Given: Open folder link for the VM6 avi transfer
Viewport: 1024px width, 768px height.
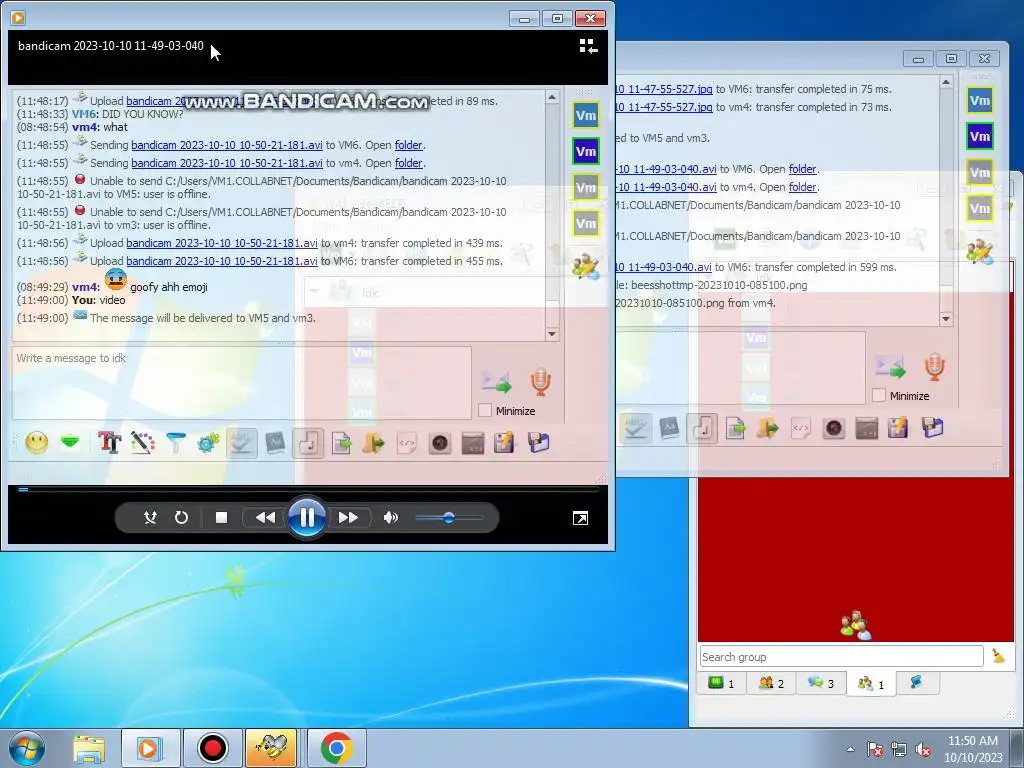Looking at the screenshot, I should point(803,169).
